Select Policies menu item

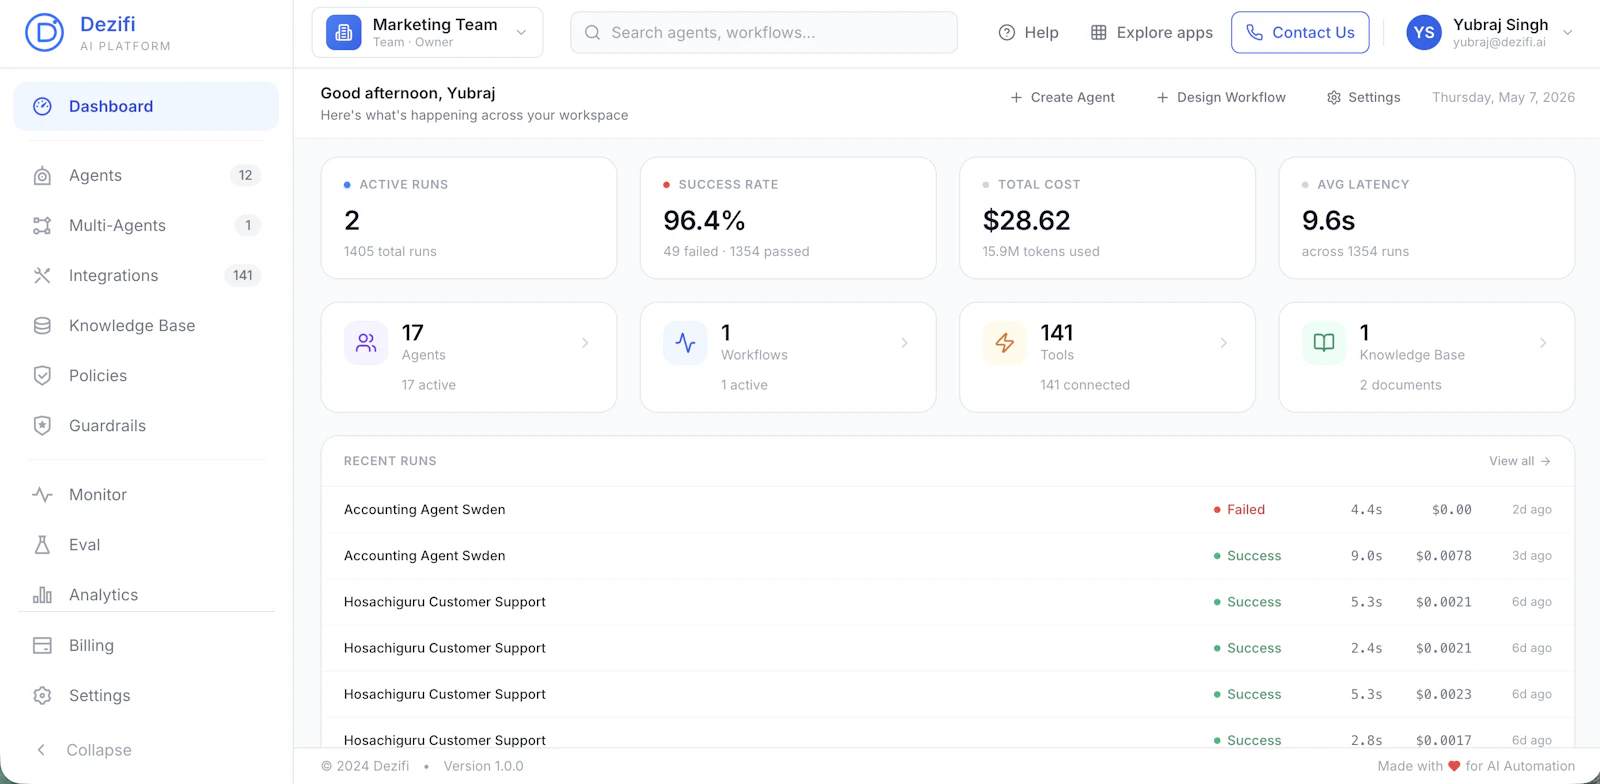pos(146,376)
